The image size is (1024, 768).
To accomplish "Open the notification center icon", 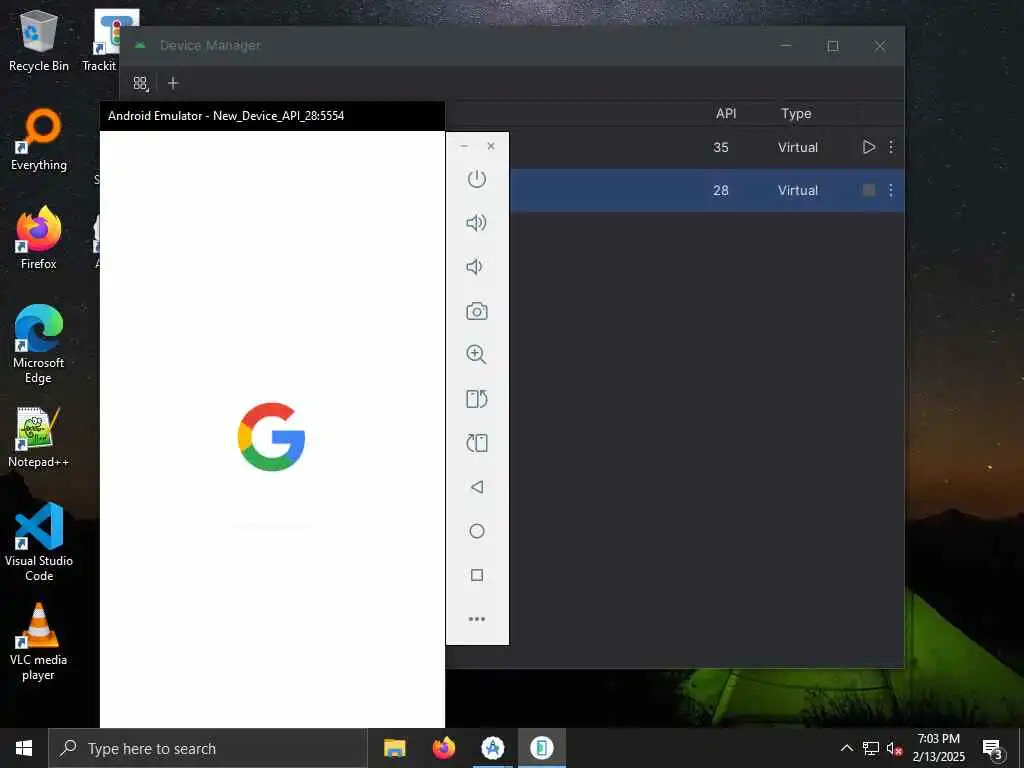I will click(x=993, y=748).
